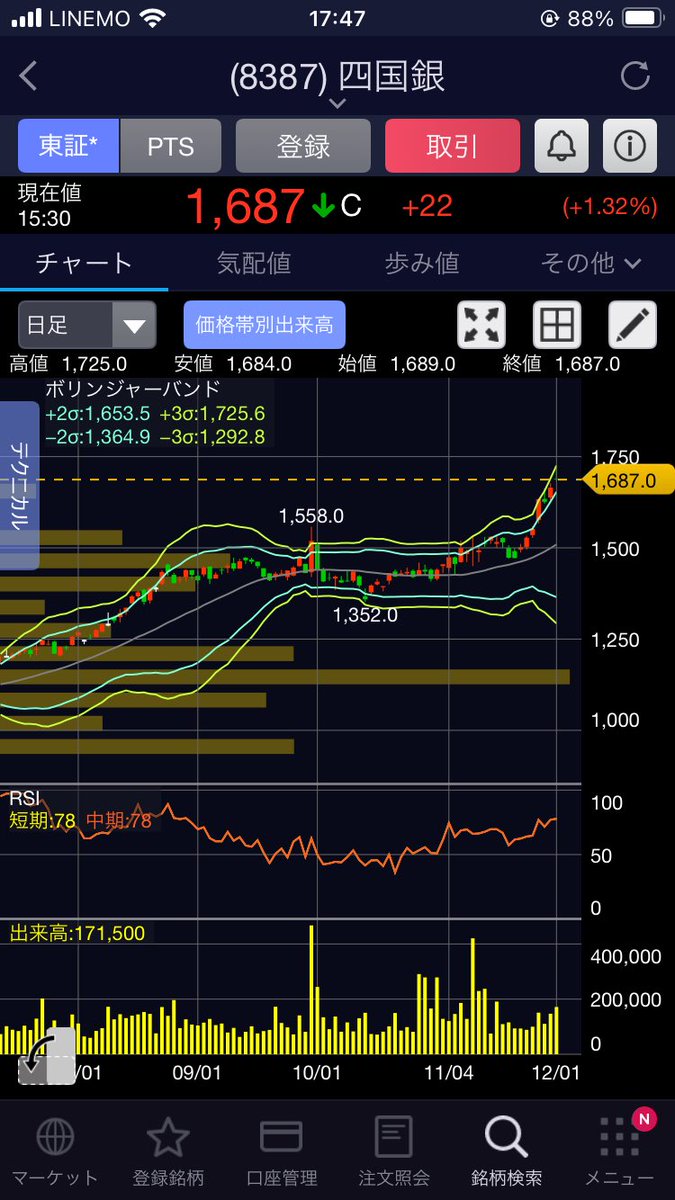Image resolution: width=675 pixels, height=1200 pixels.
Task: Tap the (8387) 四国銀 title
Action: (x=337, y=76)
